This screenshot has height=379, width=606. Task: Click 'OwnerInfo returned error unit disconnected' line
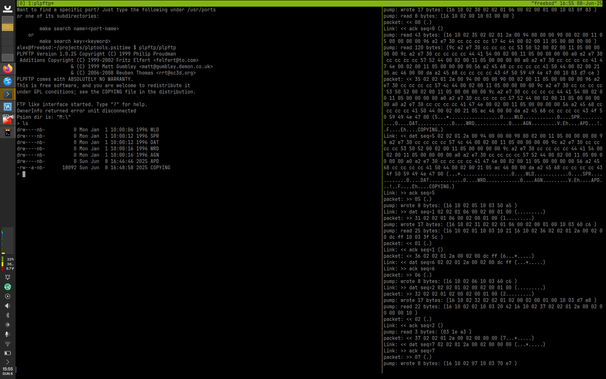click(x=77, y=111)
